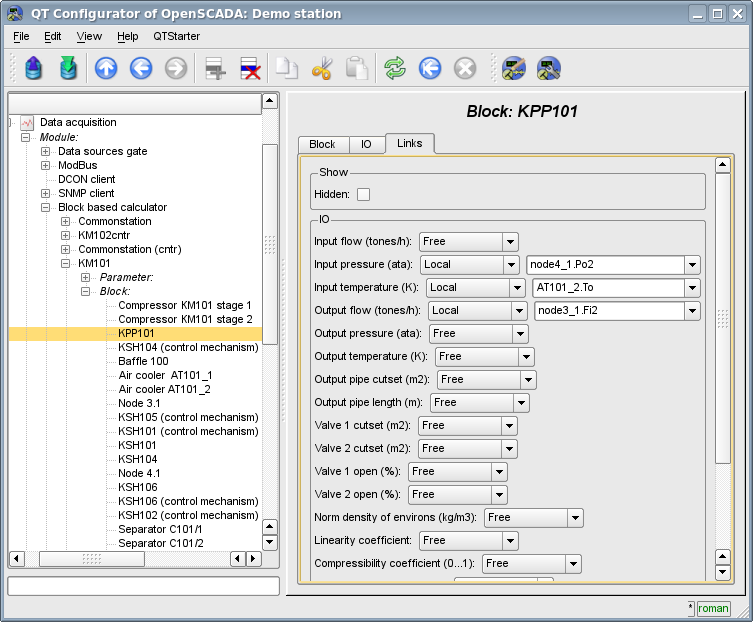Click the Add item toolbar icon
Screen dimensions: 753x622
(215, 68)
